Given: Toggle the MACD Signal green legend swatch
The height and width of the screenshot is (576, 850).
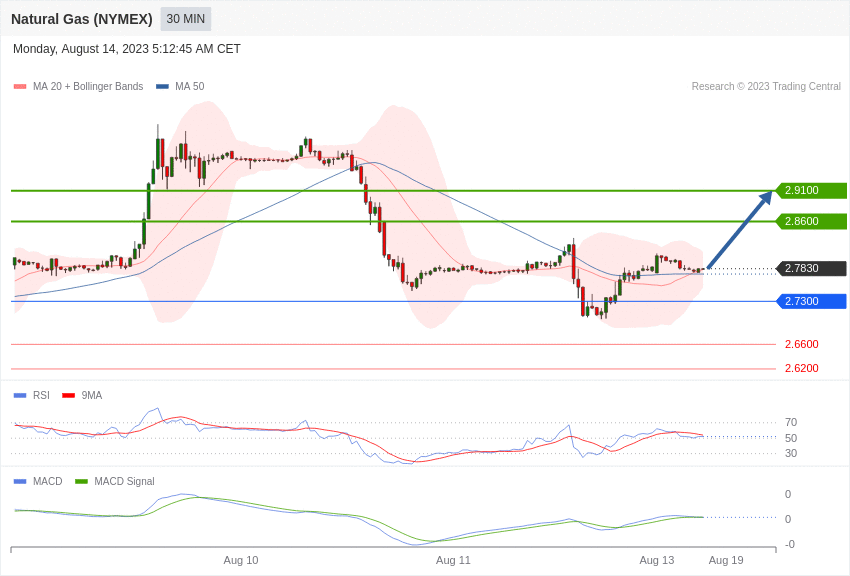Looking at the screenshot, I should pyautogui.click(x=81, y=481).
